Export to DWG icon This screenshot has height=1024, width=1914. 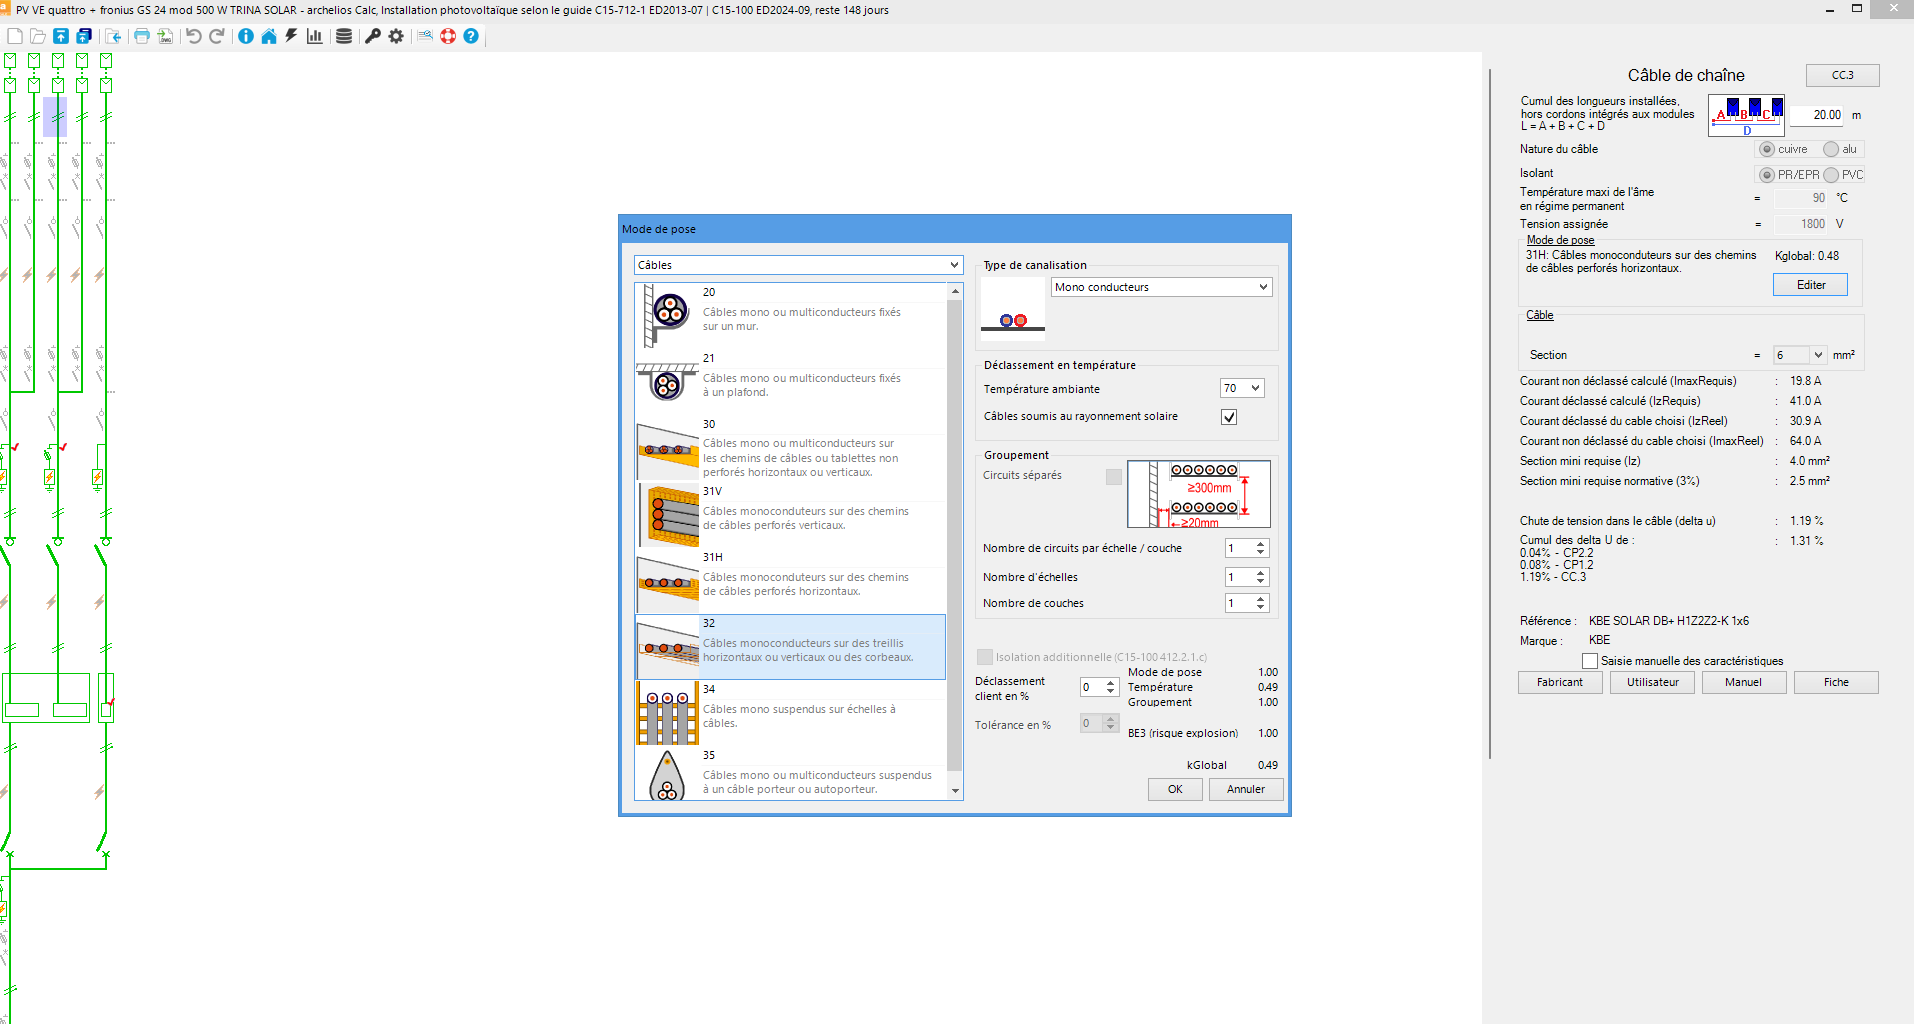(x=165, y=36)
